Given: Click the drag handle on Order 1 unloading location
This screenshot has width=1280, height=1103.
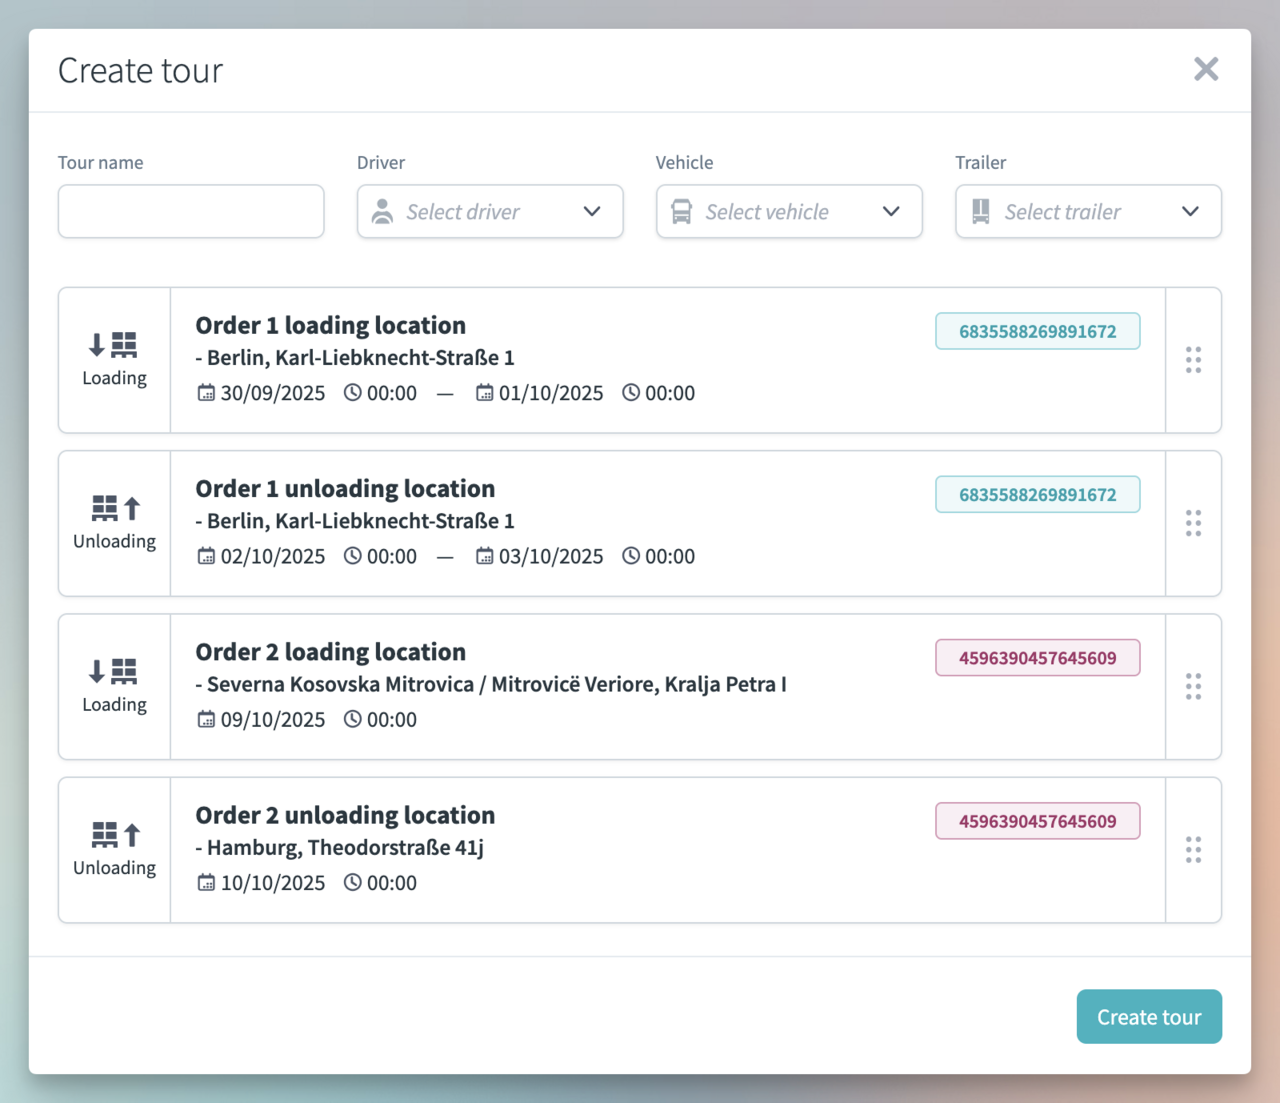Looking at the screenshot, I should 1193,523.
